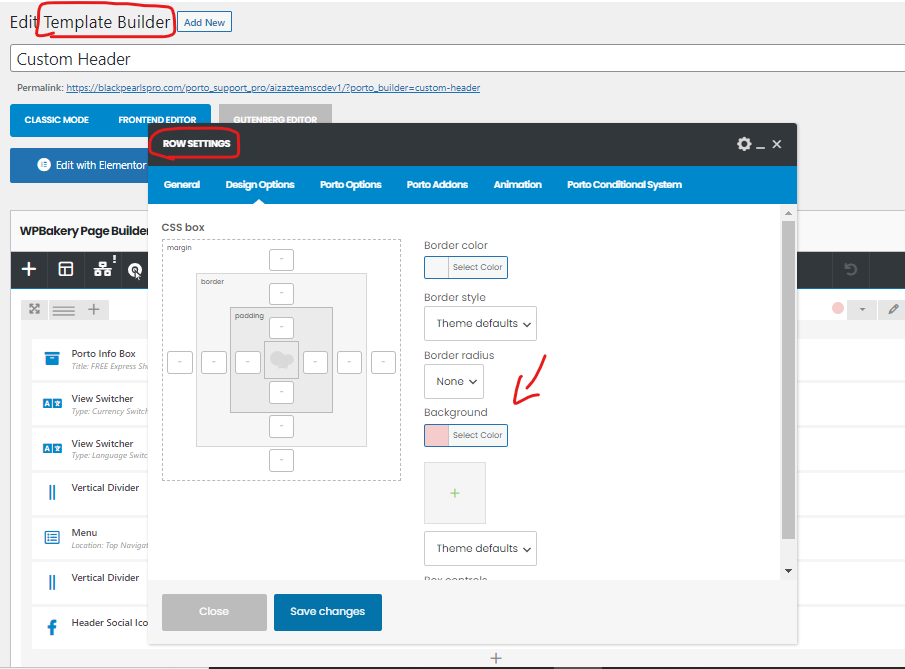Click the first Vertical Divider icon
Viewport: 905px width, 669px height.
(x=52, y=492)
